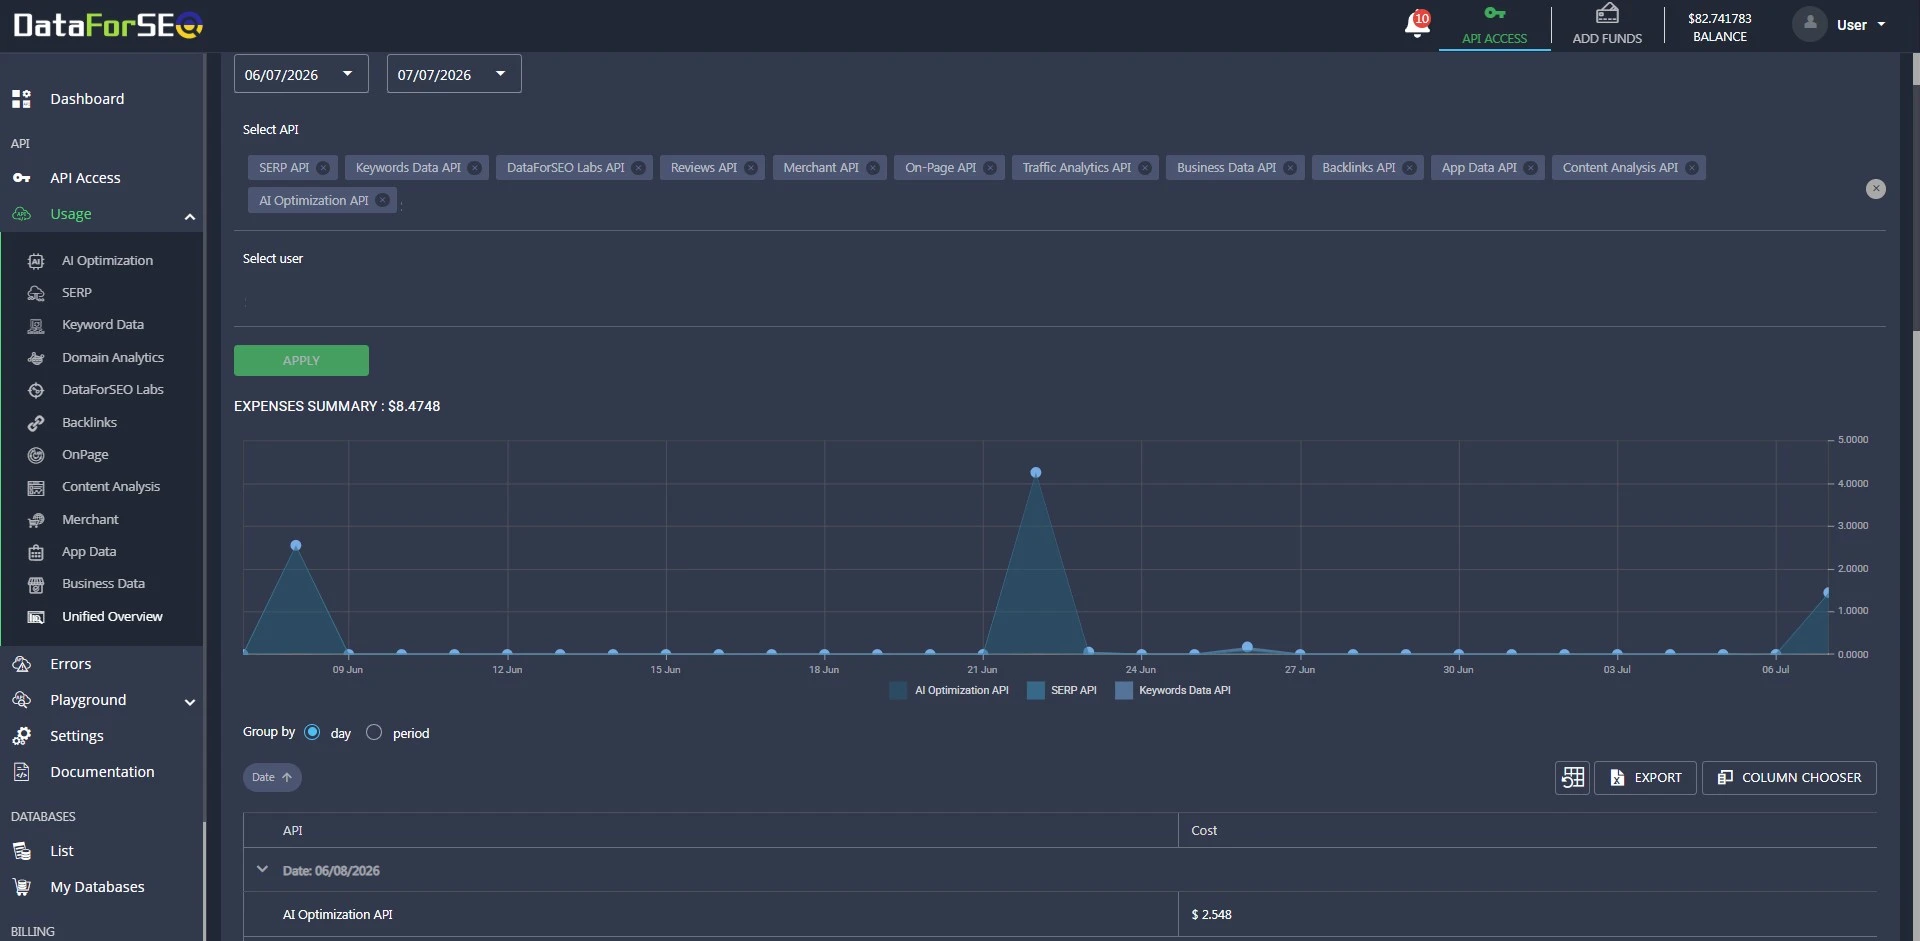Remove the Traffic Analytics API tag
This screenshot has width=1920, height=941.
tap(1145, 168)
